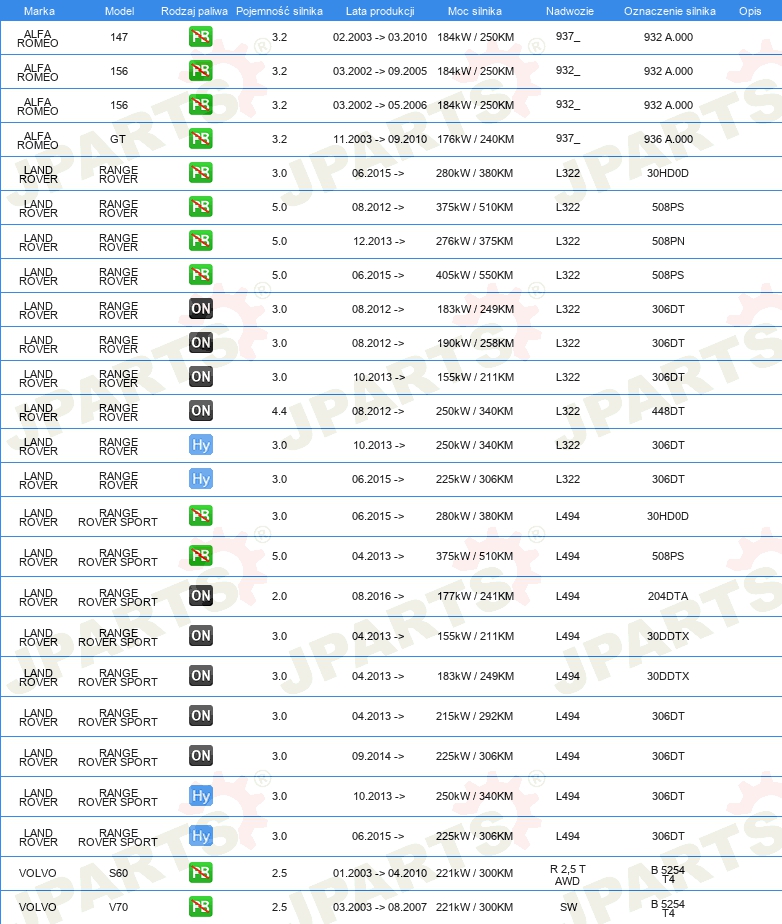Click power value 176kW / 240KM
Image resolution: width=782 pixels, height=924 pixels.
(x=475, y=139)
